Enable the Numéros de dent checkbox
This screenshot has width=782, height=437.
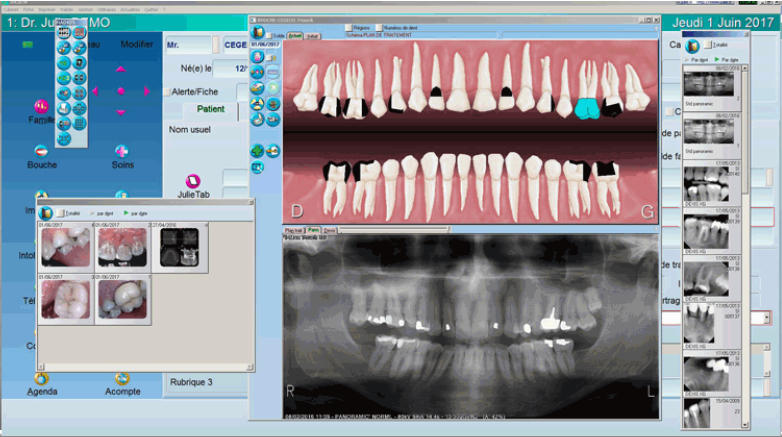[379, 28]
